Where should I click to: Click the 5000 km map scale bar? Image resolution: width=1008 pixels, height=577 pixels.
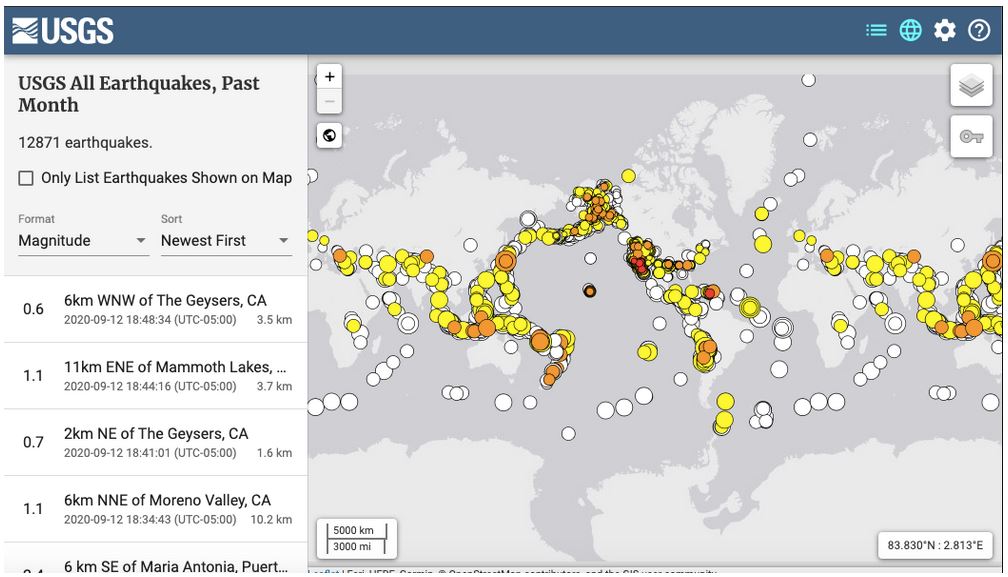[357, 531]
